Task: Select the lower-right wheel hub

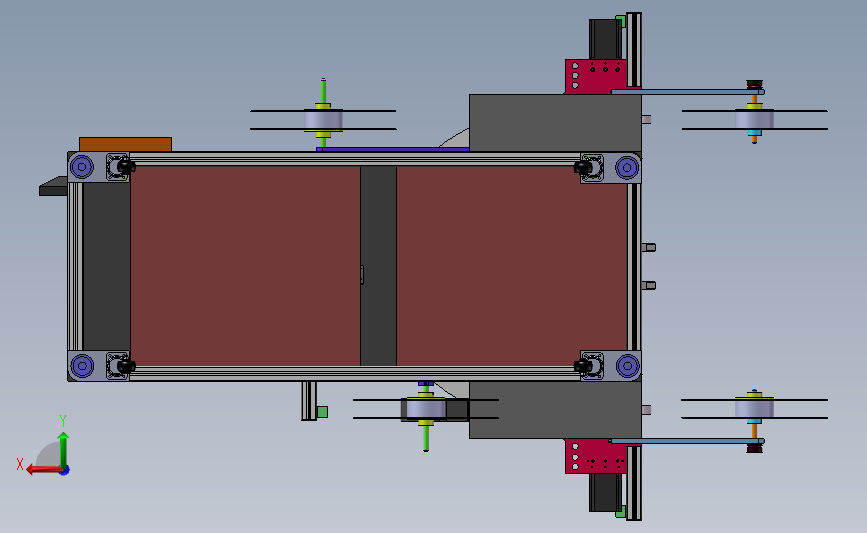Action: point(754,409)
